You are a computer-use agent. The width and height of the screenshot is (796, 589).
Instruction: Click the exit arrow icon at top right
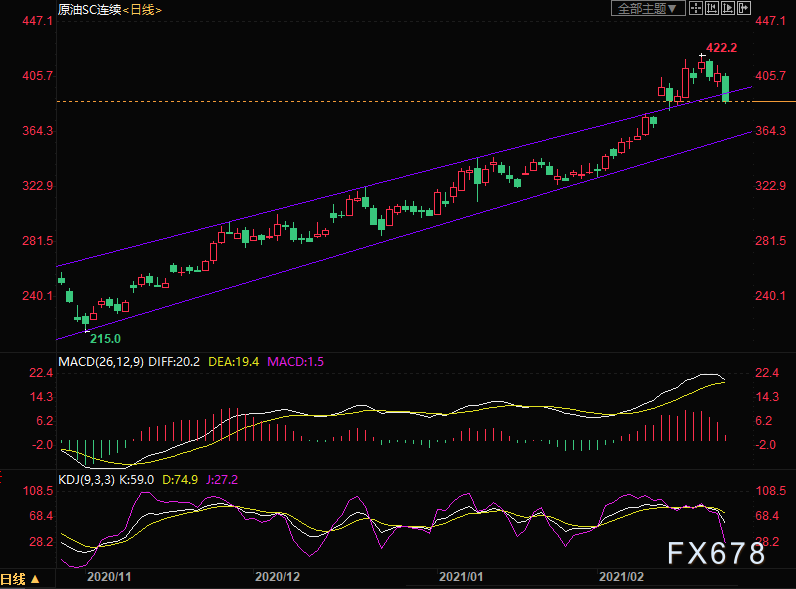743,8
